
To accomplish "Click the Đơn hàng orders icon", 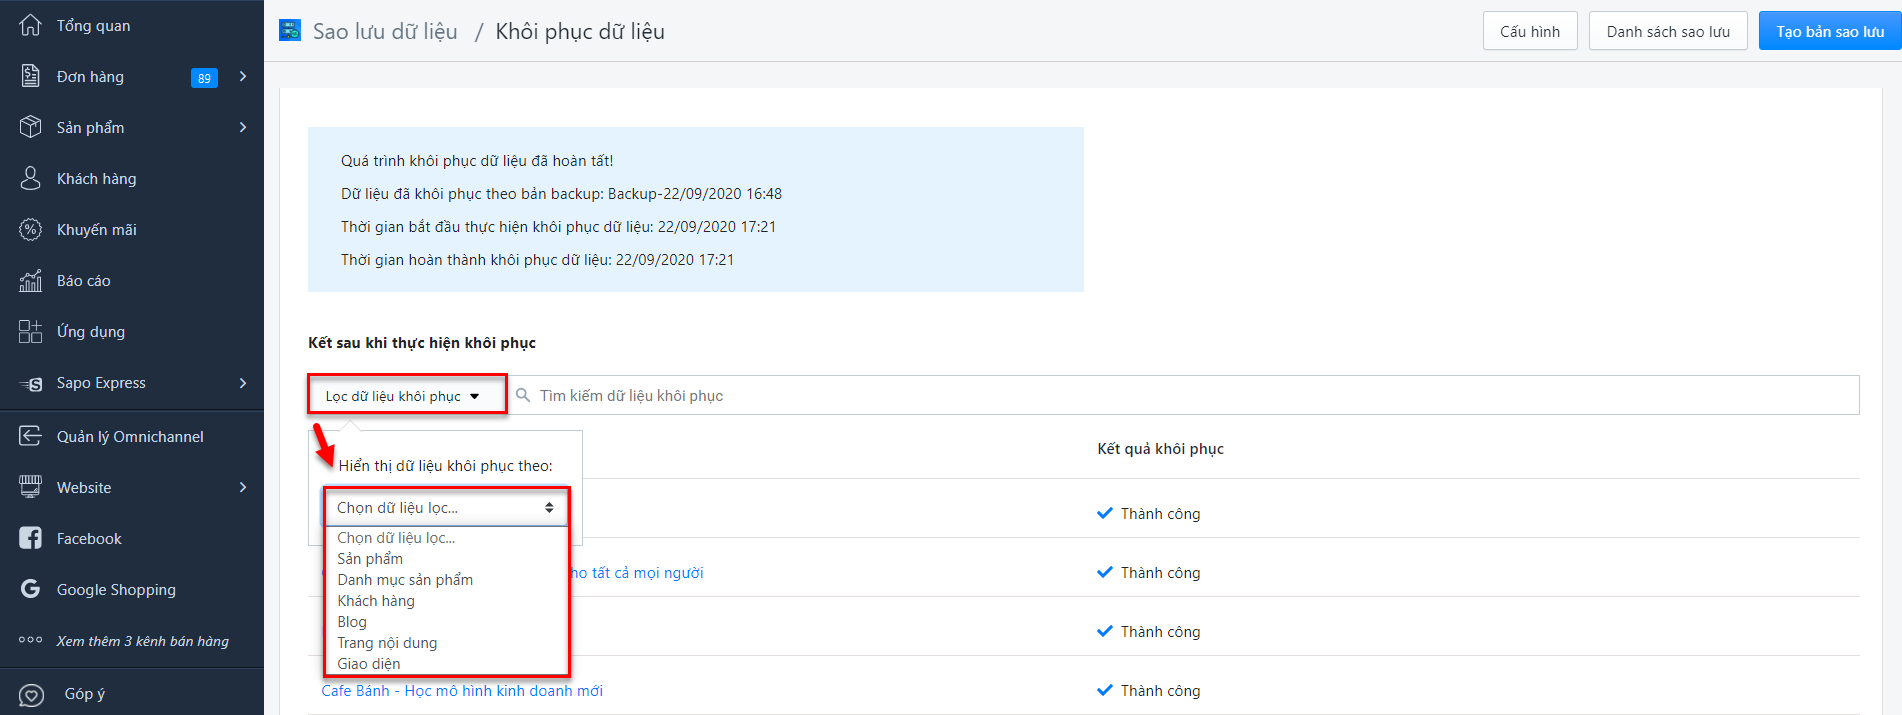I will (x=31, y=76).
